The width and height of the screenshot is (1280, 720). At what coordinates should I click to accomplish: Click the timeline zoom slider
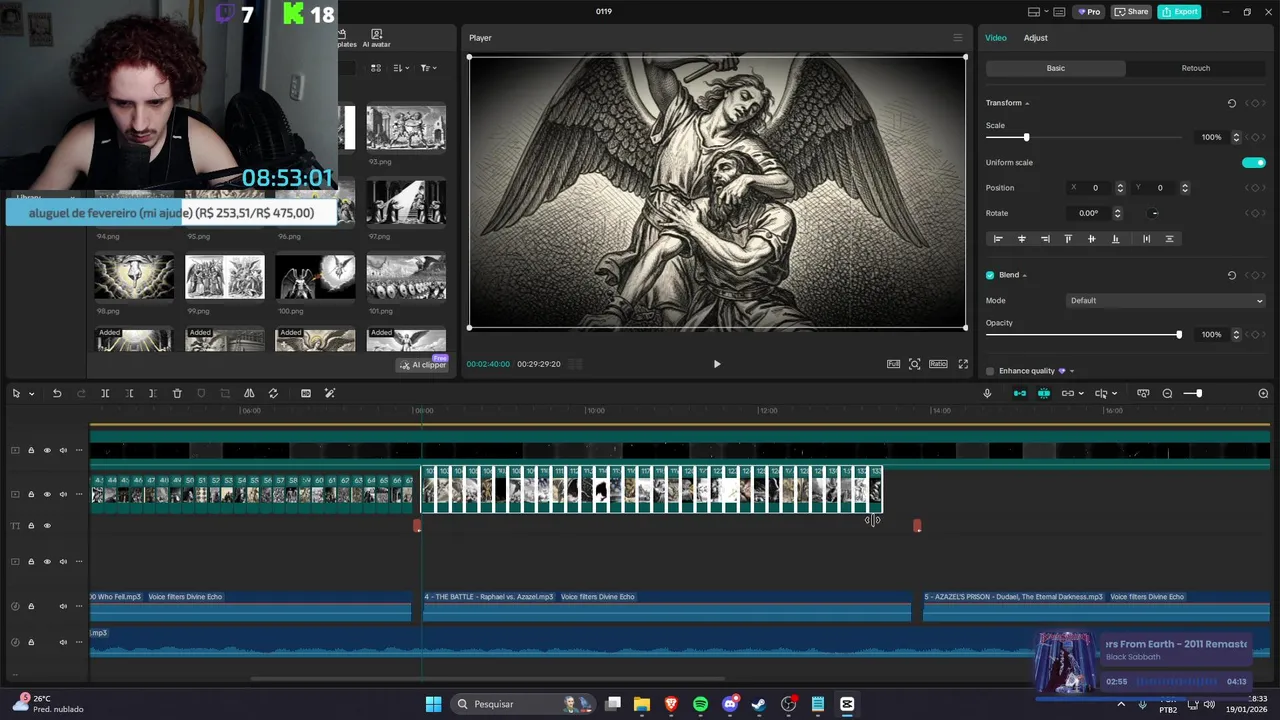point(1193,393)
